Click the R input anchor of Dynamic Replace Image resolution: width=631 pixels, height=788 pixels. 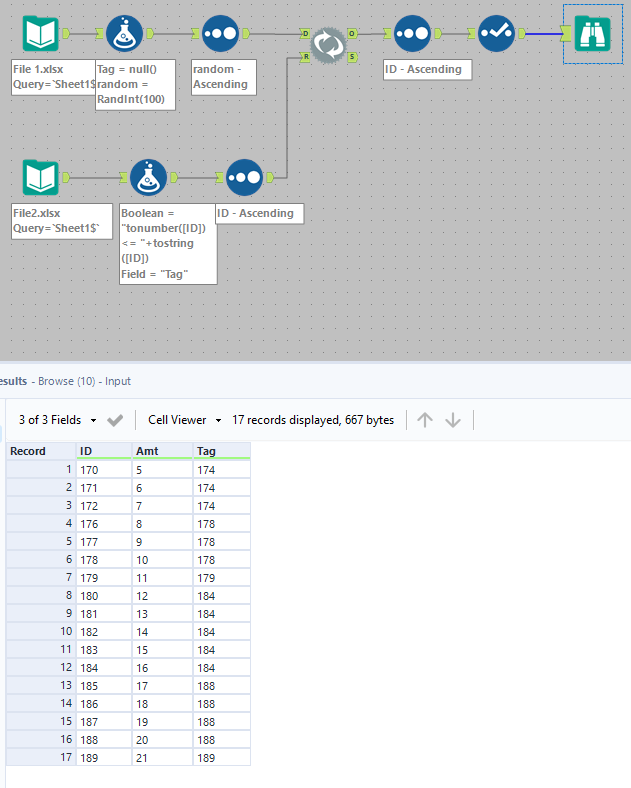(x=305, y=57)
